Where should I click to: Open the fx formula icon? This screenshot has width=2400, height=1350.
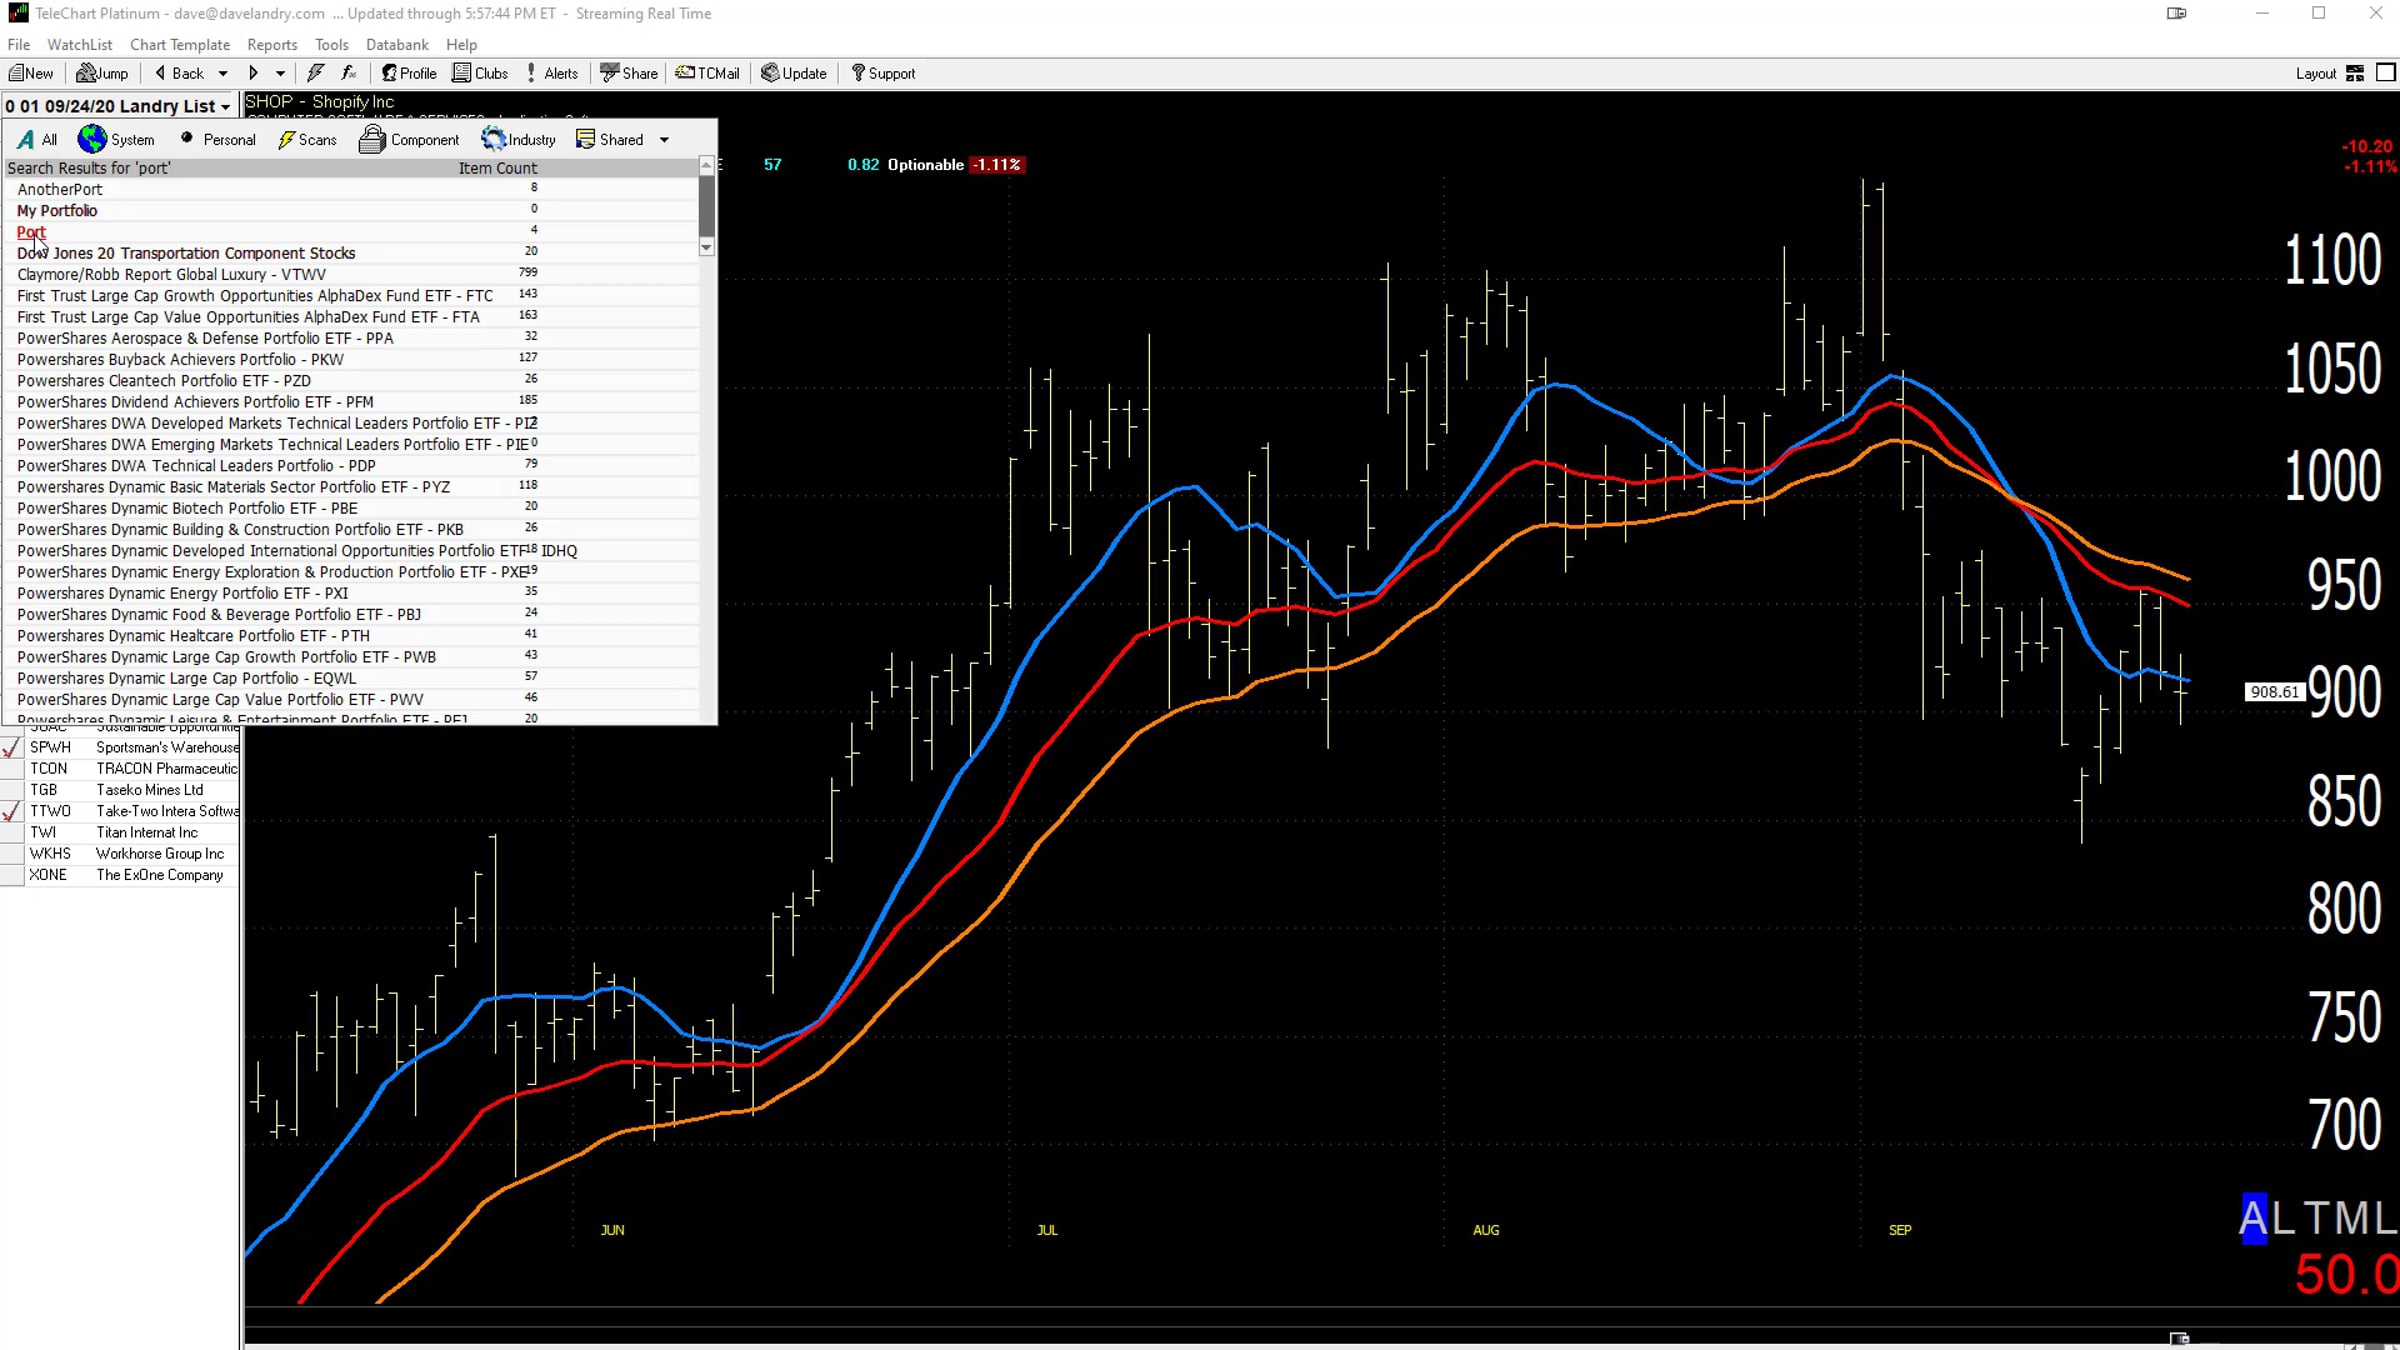pyautogui.click(x=348, y=73)
